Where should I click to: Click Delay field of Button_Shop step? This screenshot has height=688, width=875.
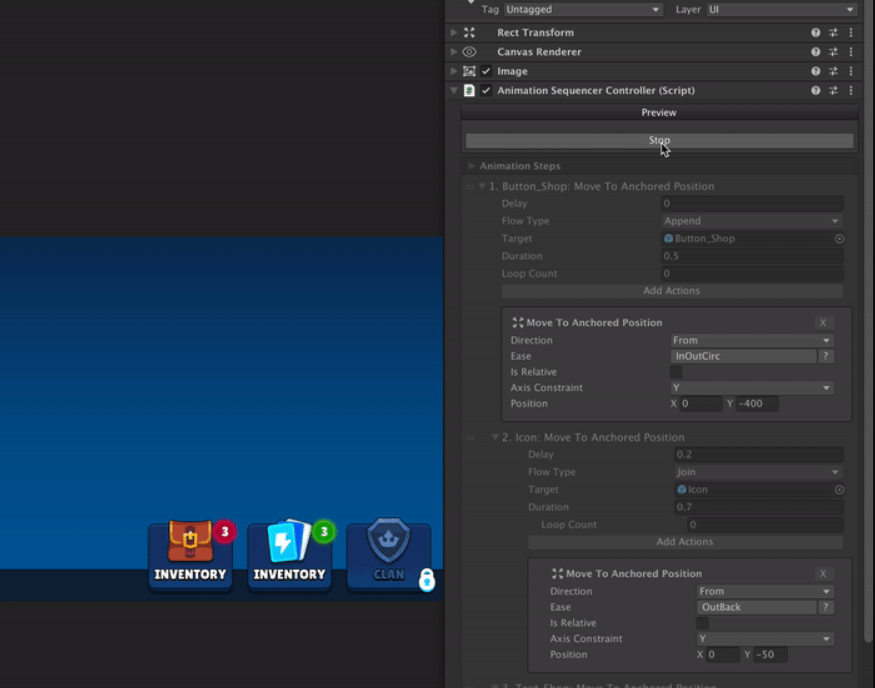pyautogui.click(x=752, y=204)
